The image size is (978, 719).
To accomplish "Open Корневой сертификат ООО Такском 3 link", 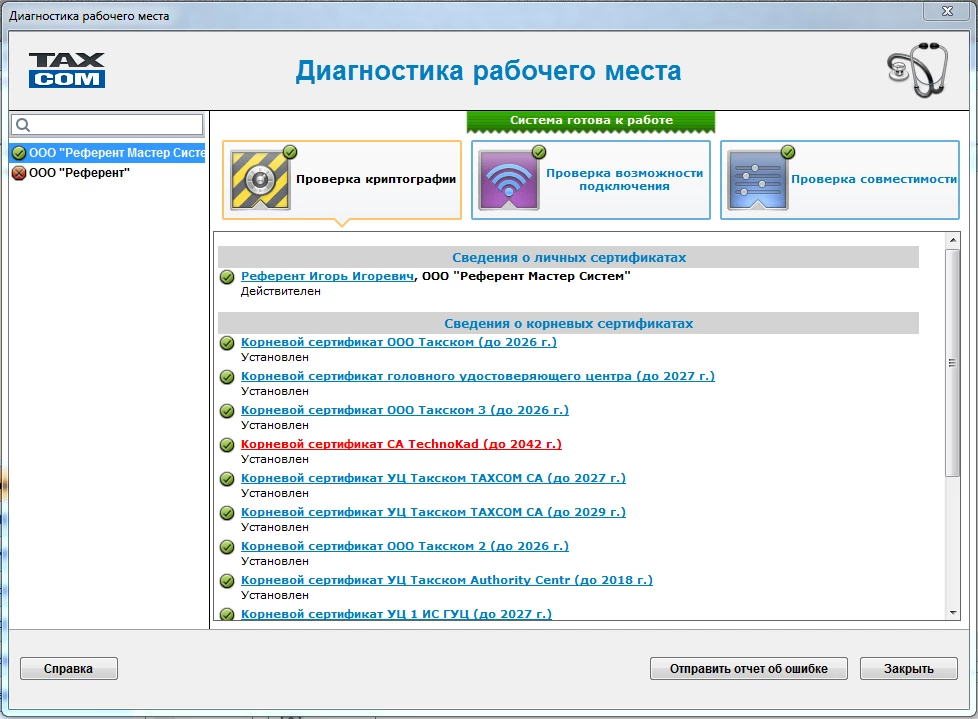I will (x=404, y=410).
